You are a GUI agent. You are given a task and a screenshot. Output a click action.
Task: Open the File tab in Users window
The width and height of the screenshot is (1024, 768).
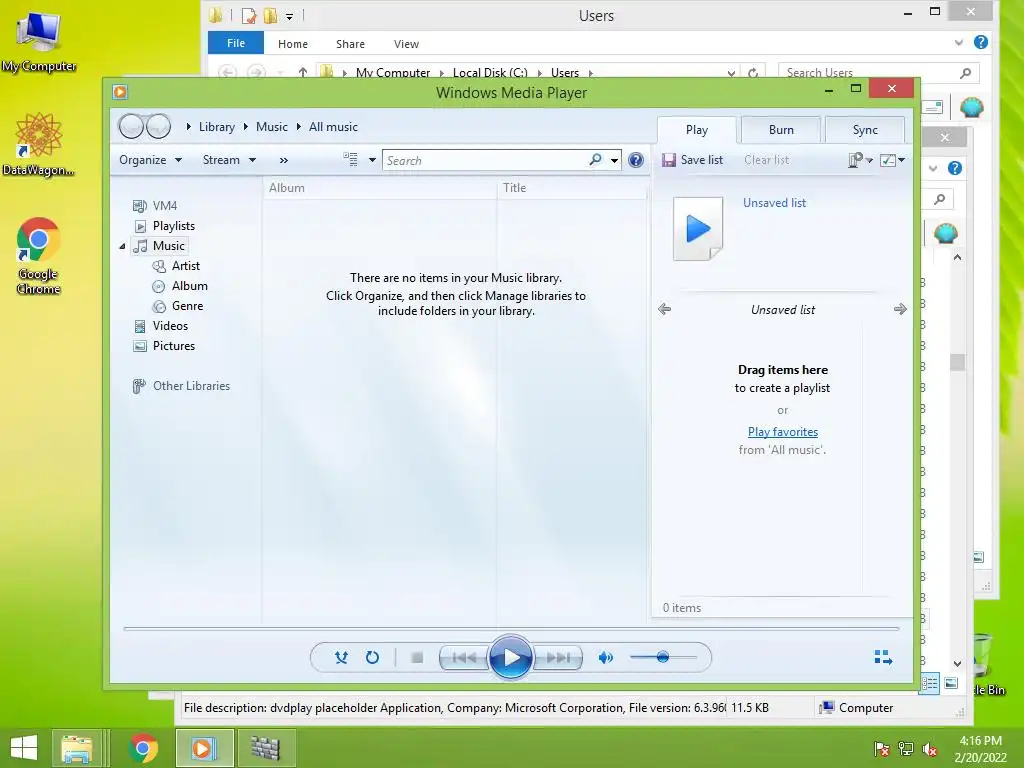236,43
